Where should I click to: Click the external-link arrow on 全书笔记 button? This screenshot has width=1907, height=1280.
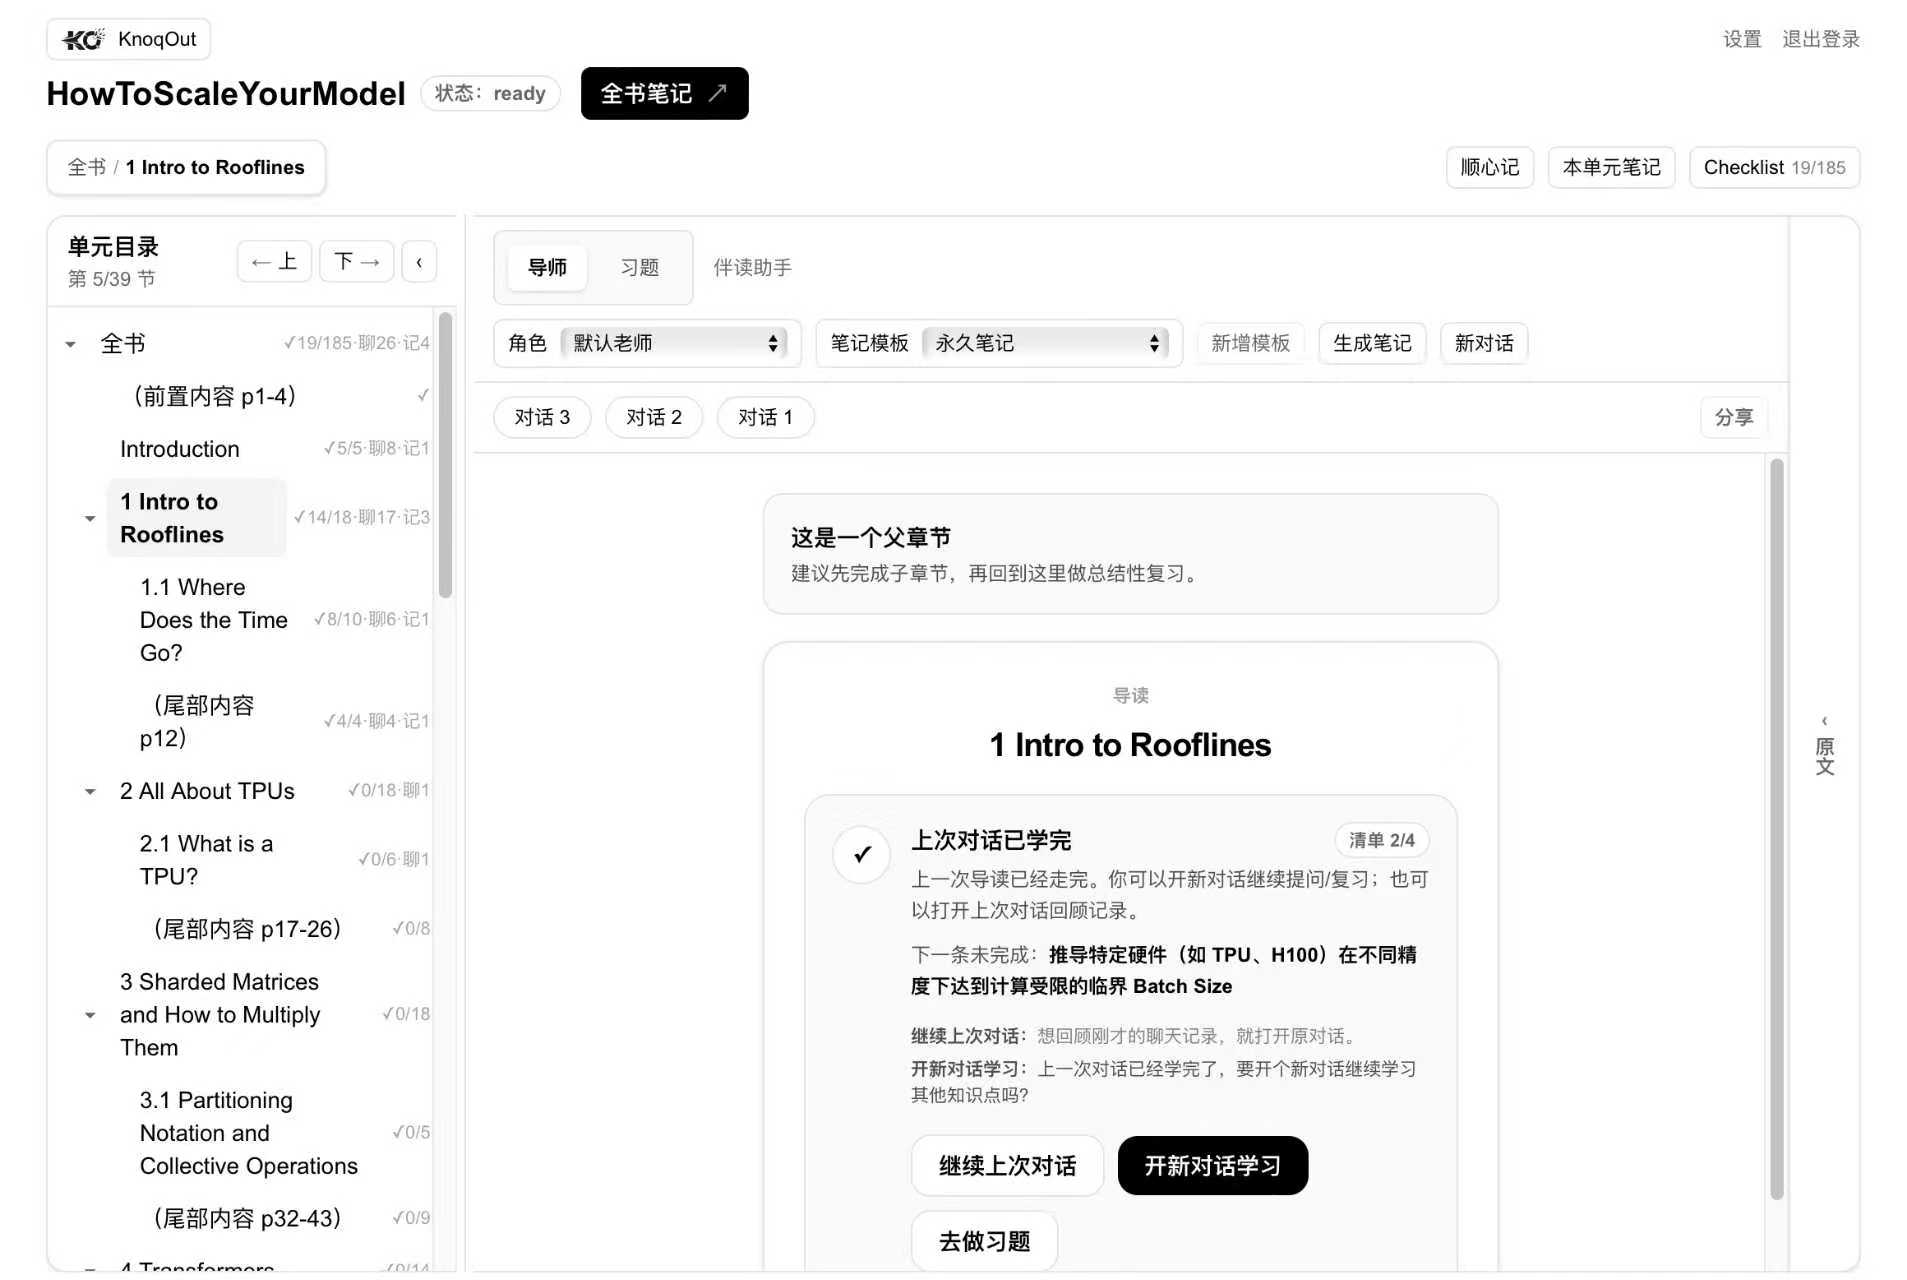718,92
